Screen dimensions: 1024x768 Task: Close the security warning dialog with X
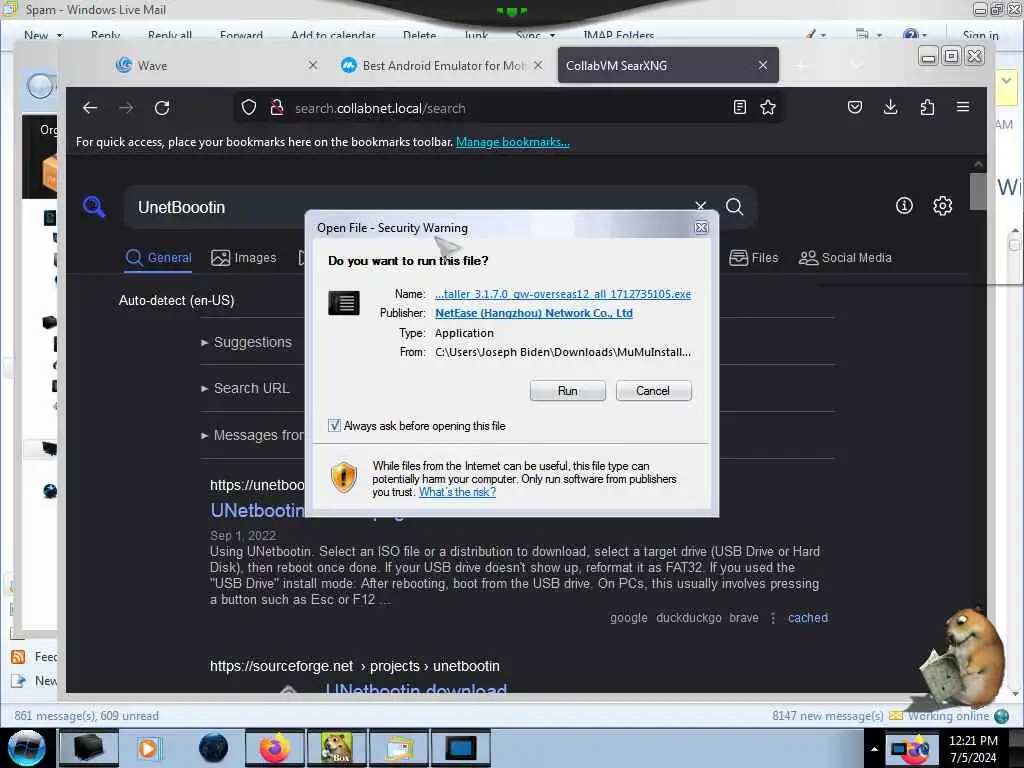pos(701,227)
